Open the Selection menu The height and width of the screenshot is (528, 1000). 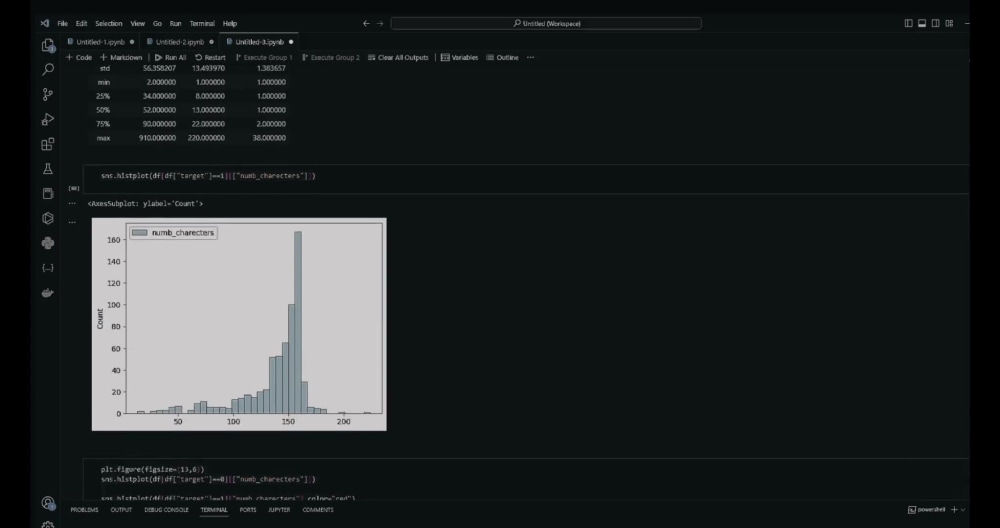(x=109, y=24)
